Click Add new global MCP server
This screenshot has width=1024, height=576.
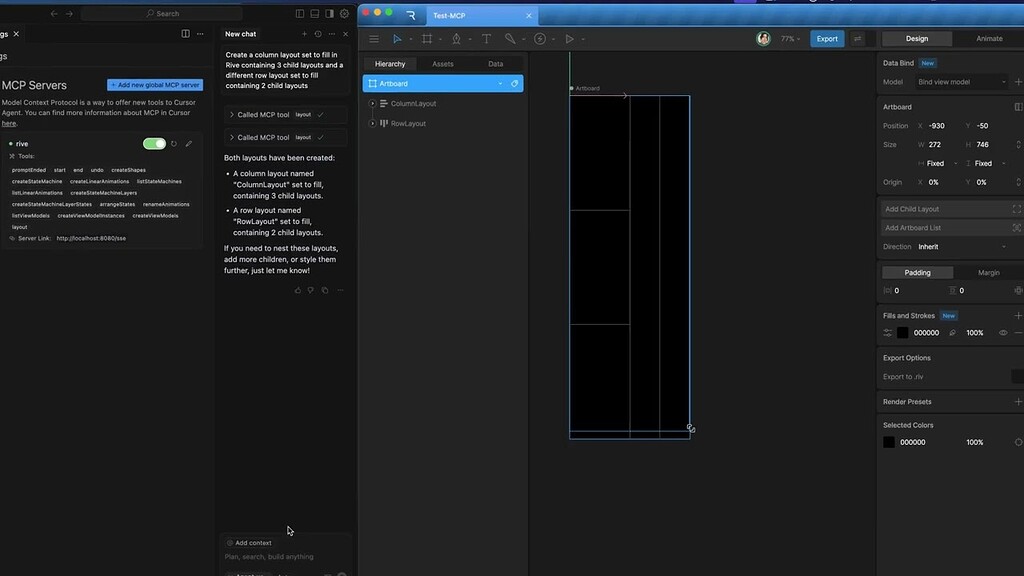click(x=157, y=84)
